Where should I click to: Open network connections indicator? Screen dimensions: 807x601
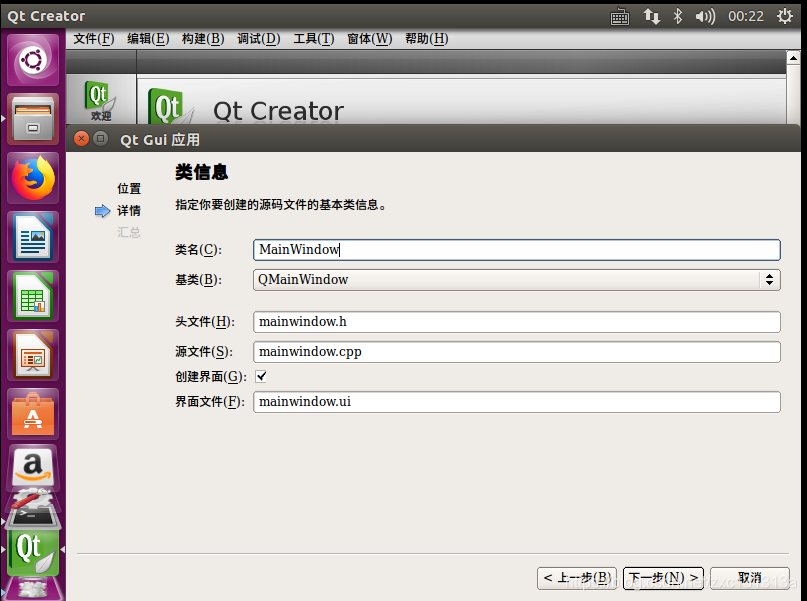pos(651,16)
